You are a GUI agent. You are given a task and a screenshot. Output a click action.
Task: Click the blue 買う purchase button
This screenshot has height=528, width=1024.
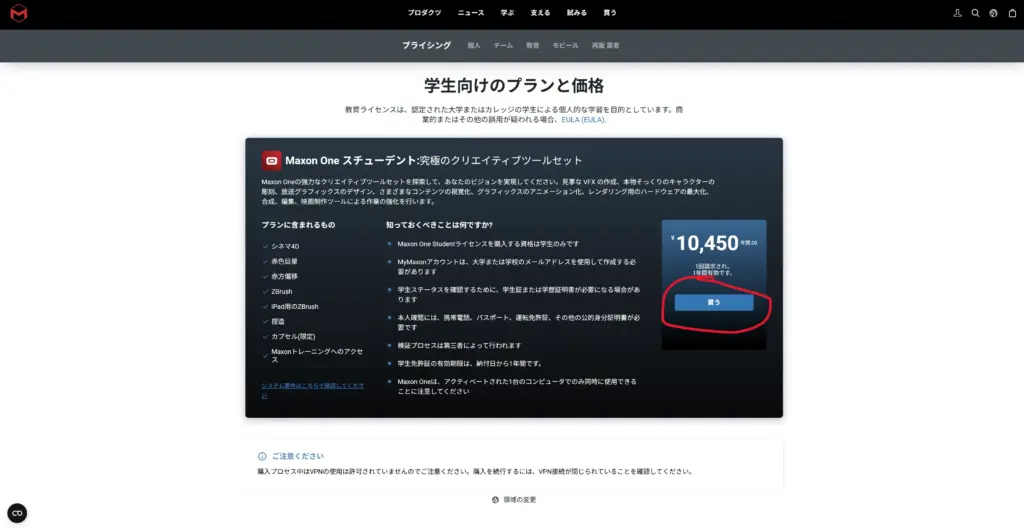coord(714,303)
